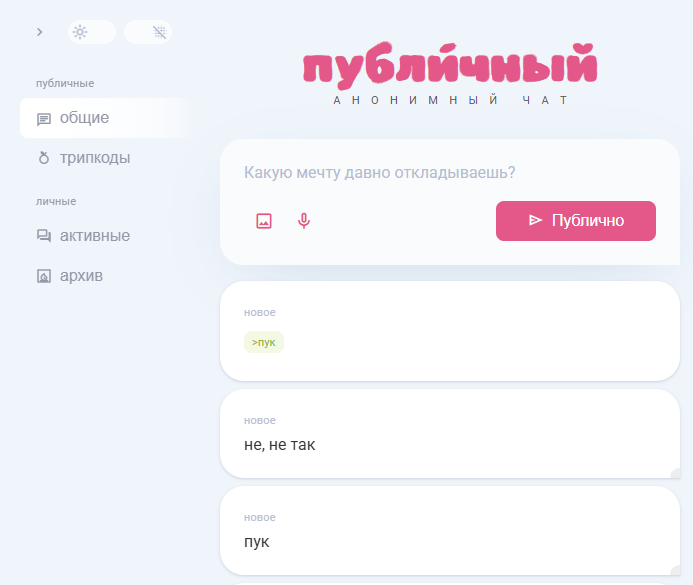The width and height of the screenshot is (693, 585).
Task: Click the green >пук quote tag
Action: (x=264, y=342)
